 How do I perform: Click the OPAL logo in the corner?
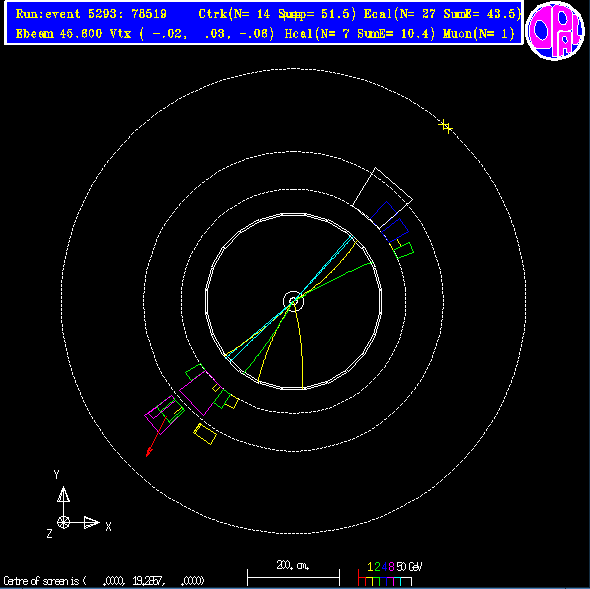pyautogui.click(x=555, y=31)
